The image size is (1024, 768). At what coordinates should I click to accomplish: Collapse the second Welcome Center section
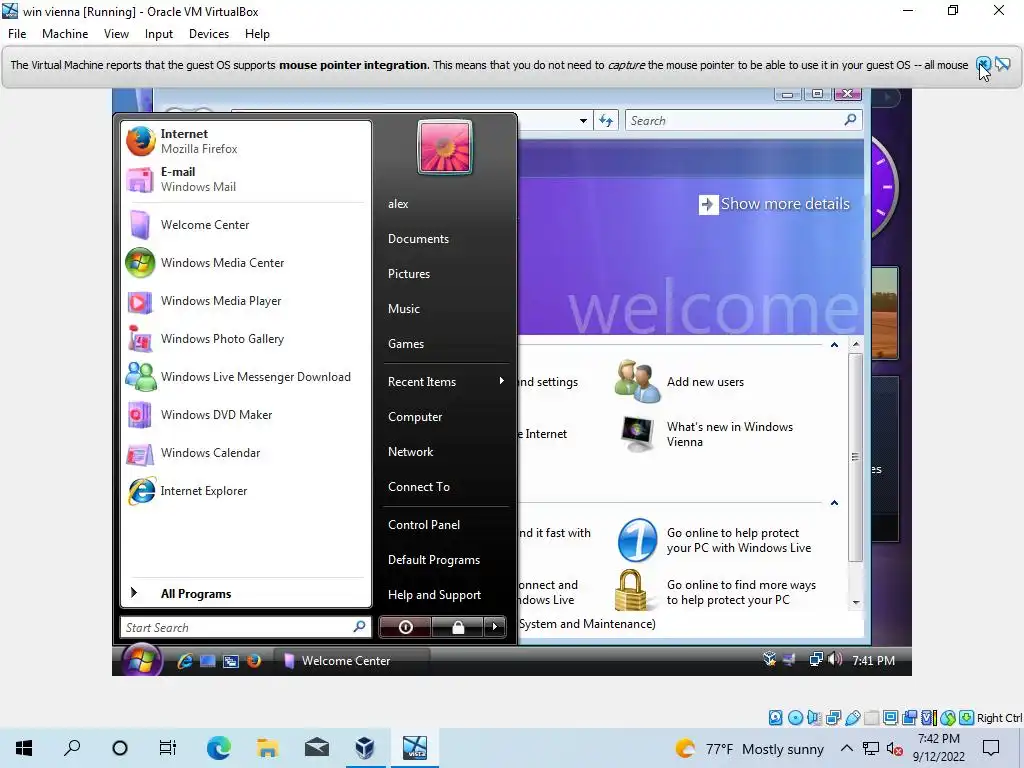[834, 503]
